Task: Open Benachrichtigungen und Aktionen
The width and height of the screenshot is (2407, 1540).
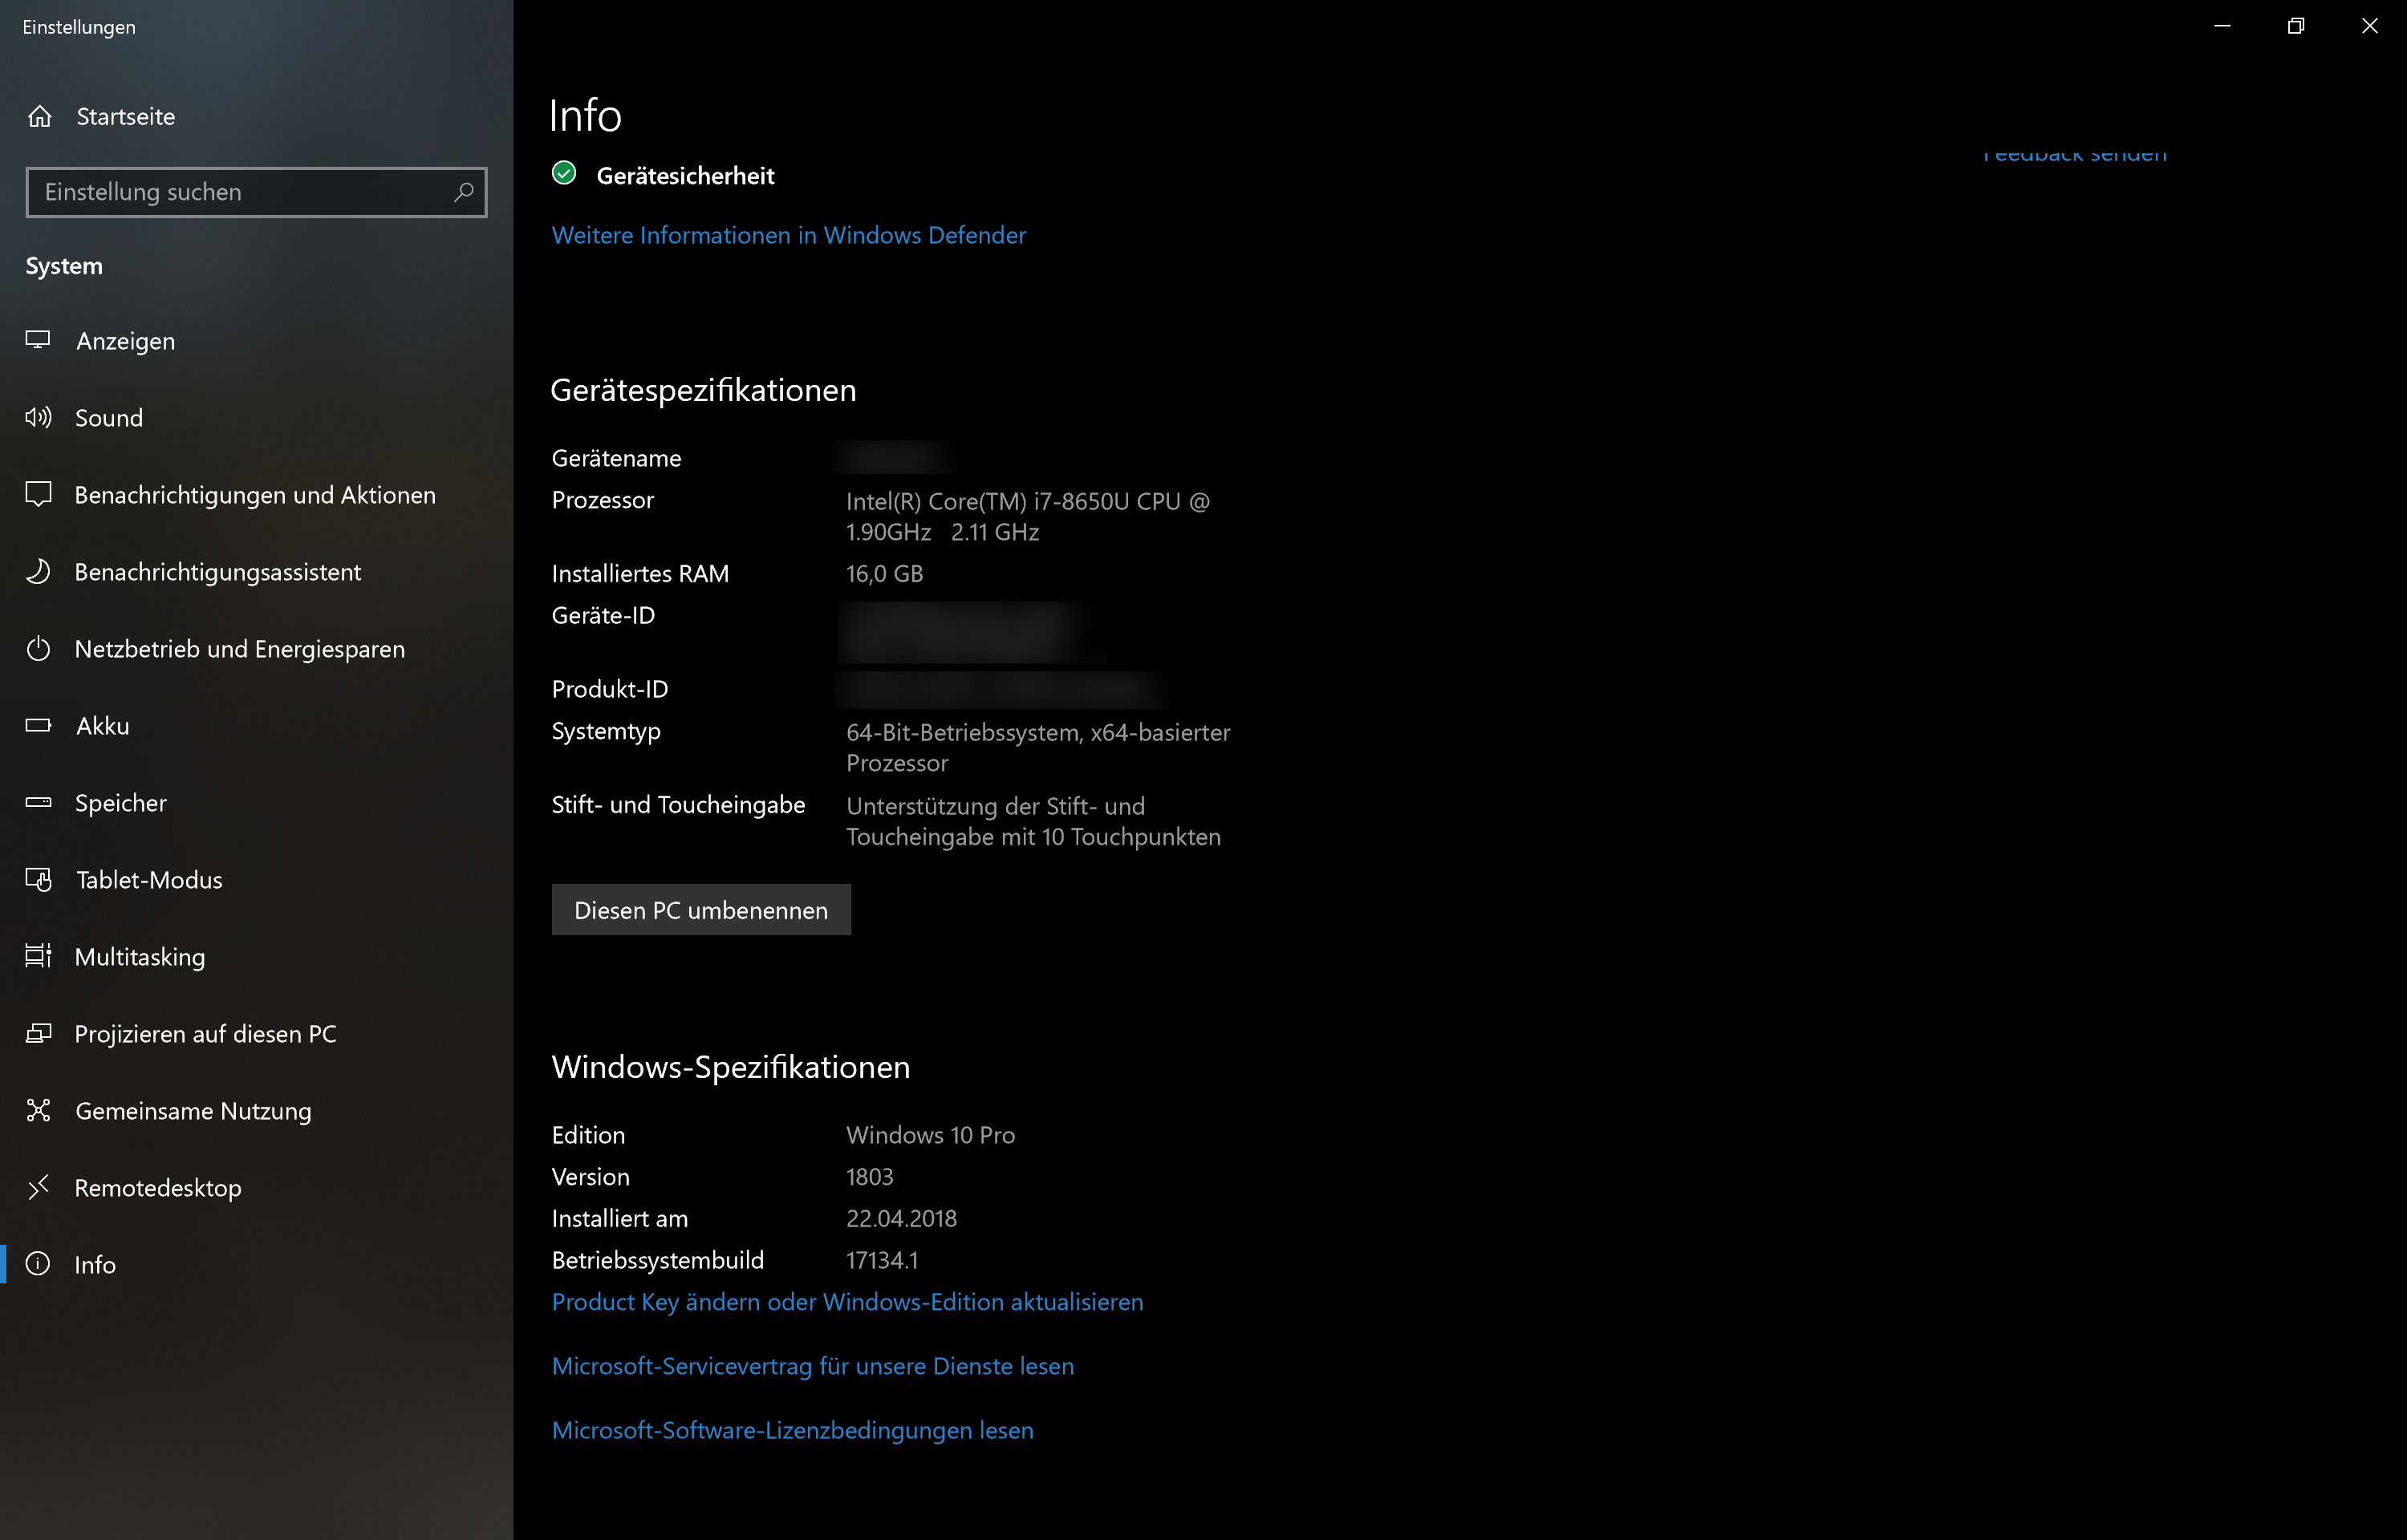Action: [256, 495]
